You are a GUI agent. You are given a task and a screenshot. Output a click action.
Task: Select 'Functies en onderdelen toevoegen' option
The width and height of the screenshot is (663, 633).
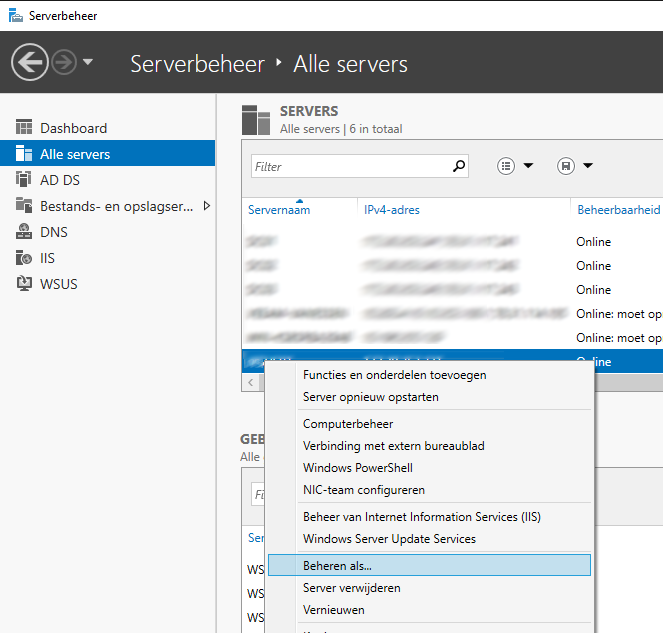[x=394, y=375]
